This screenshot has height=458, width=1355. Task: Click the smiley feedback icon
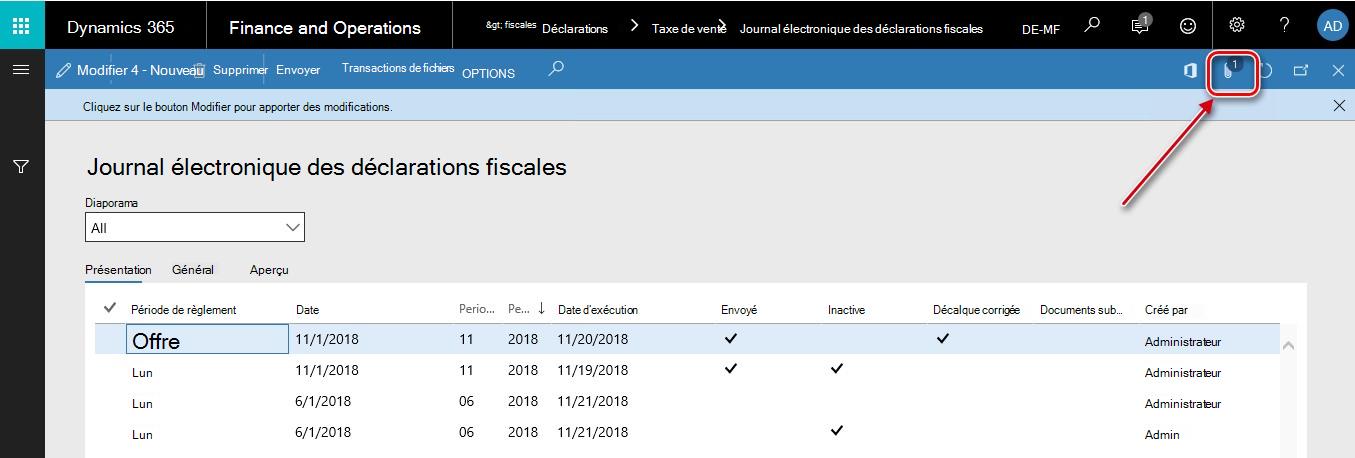point(1188,26)
